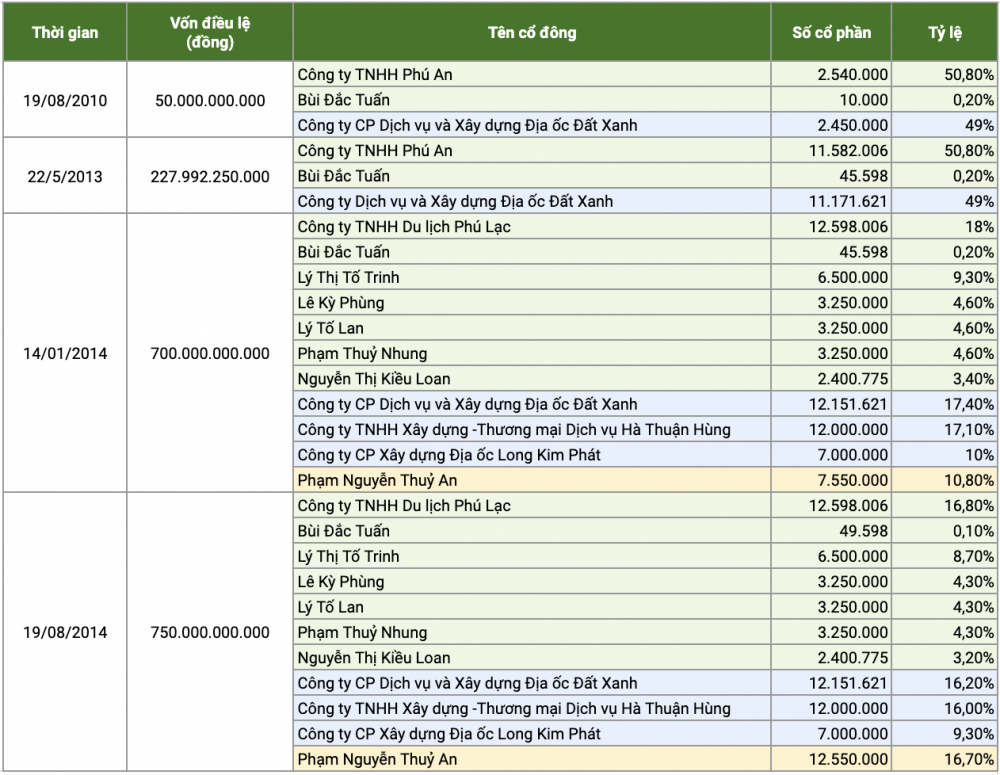Select 'Lý Thị Tố Trinh' in the 8,70% row
Screen dimensions: 1000x775
click(348, 556)
